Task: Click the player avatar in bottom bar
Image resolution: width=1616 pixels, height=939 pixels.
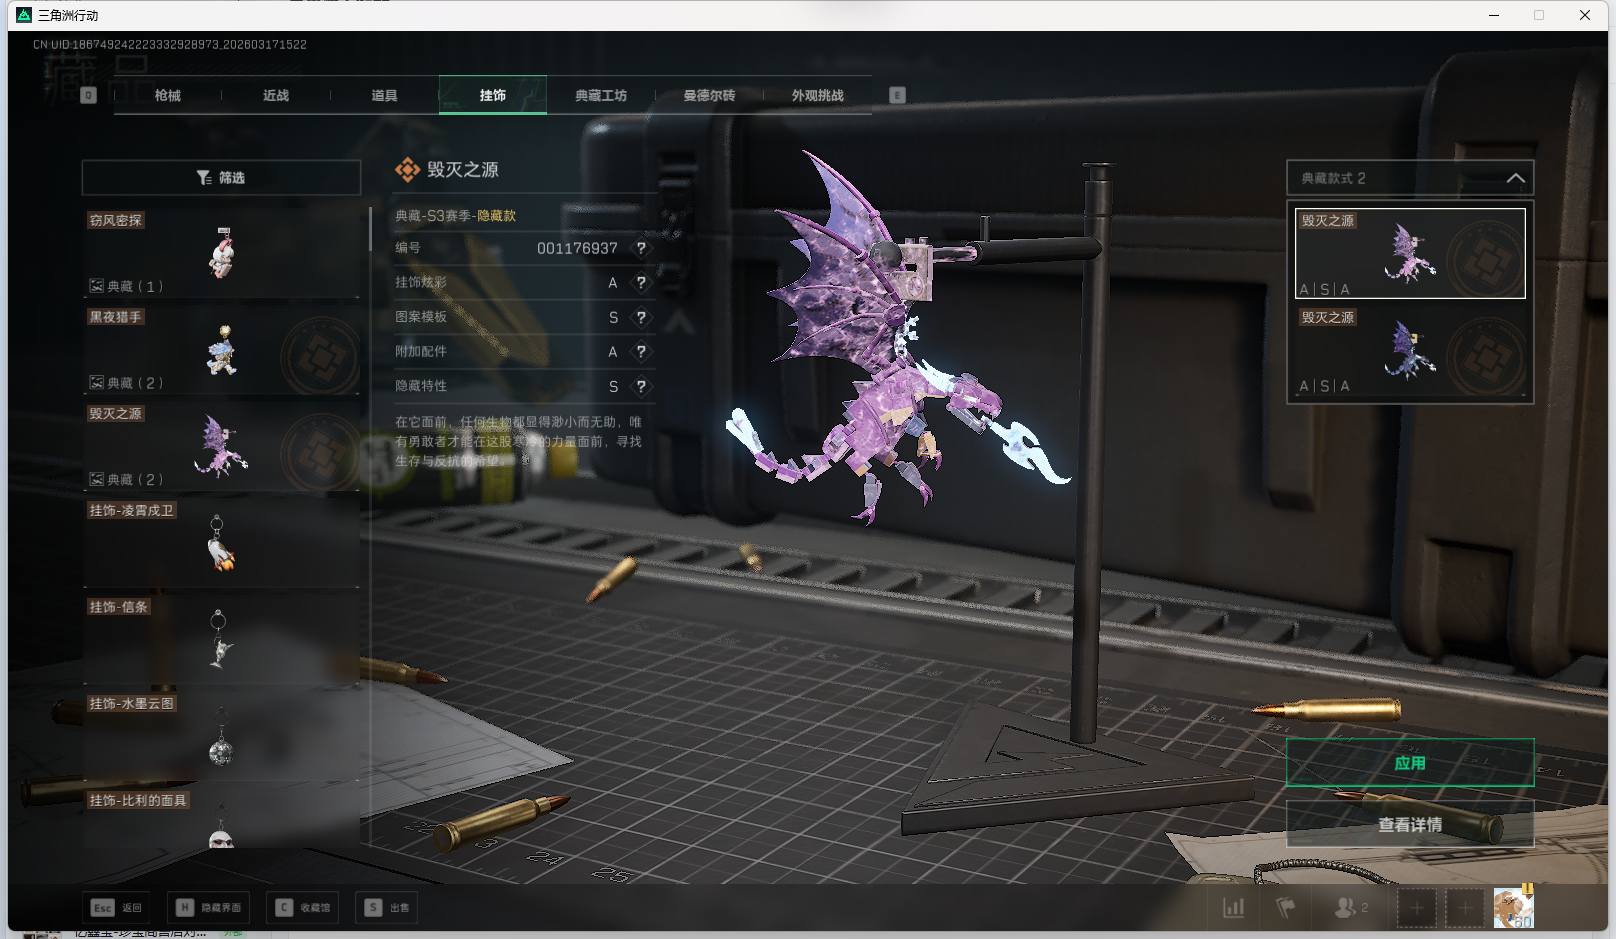Action: click(1512, 907)
